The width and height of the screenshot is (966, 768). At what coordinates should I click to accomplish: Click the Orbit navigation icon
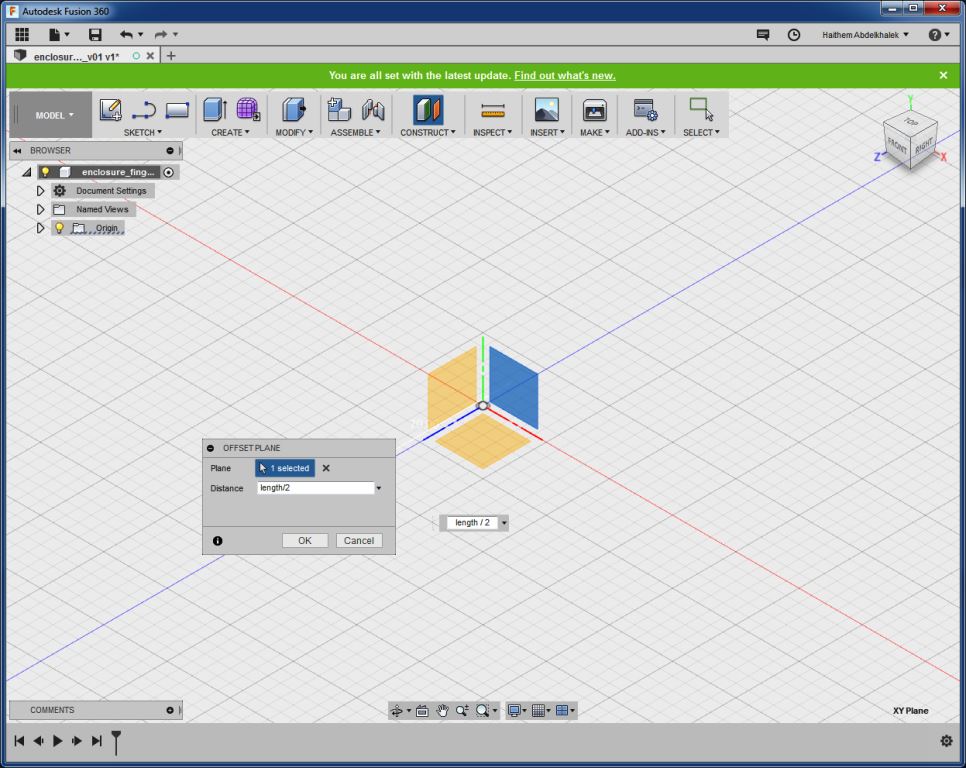point(397,711)
